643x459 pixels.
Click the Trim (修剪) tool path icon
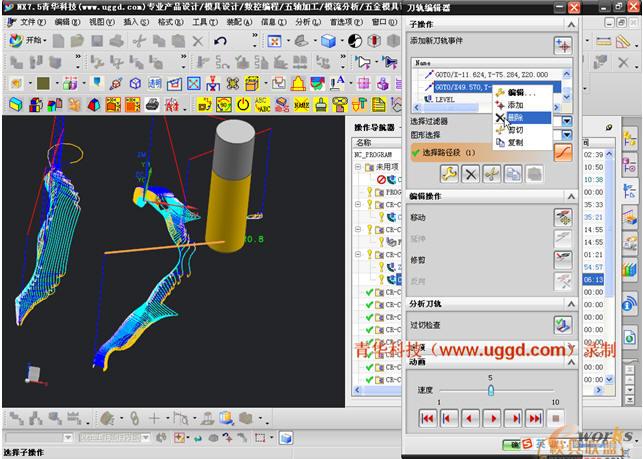click(x=563, y=257)
